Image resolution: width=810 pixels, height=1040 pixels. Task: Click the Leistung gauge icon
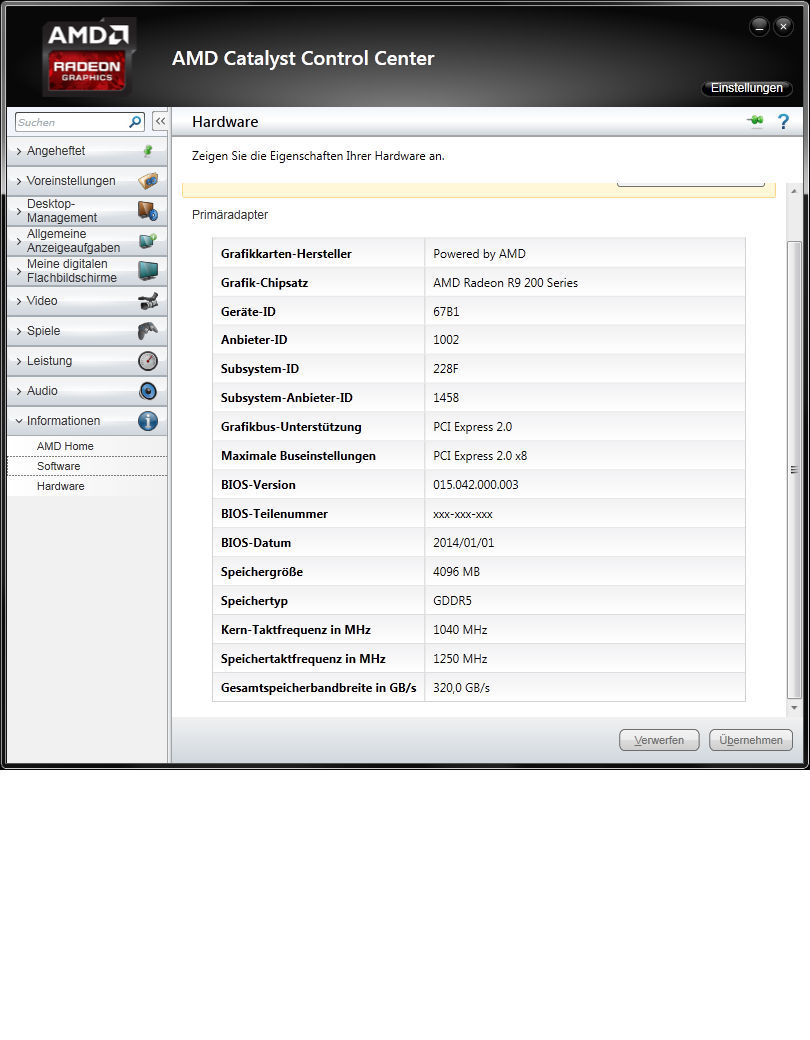(x=148, y=361)
